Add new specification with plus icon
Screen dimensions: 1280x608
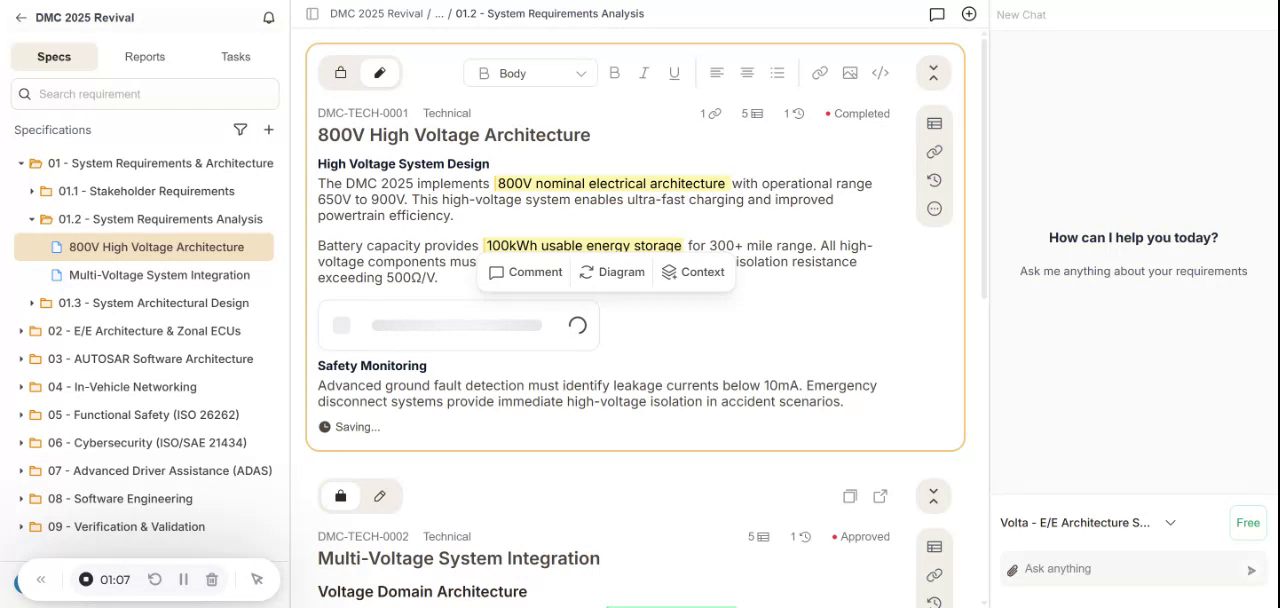[x=269, y=130]
